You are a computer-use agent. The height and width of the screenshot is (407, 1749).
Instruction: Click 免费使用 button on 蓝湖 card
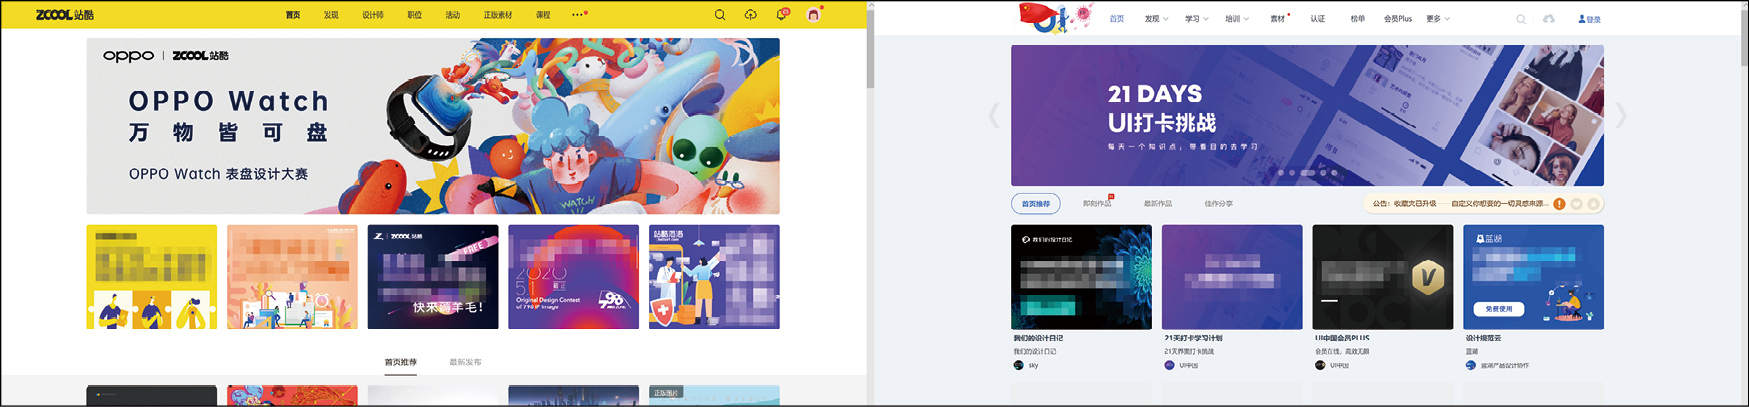pyautogui.click(x=1499, y=309)
